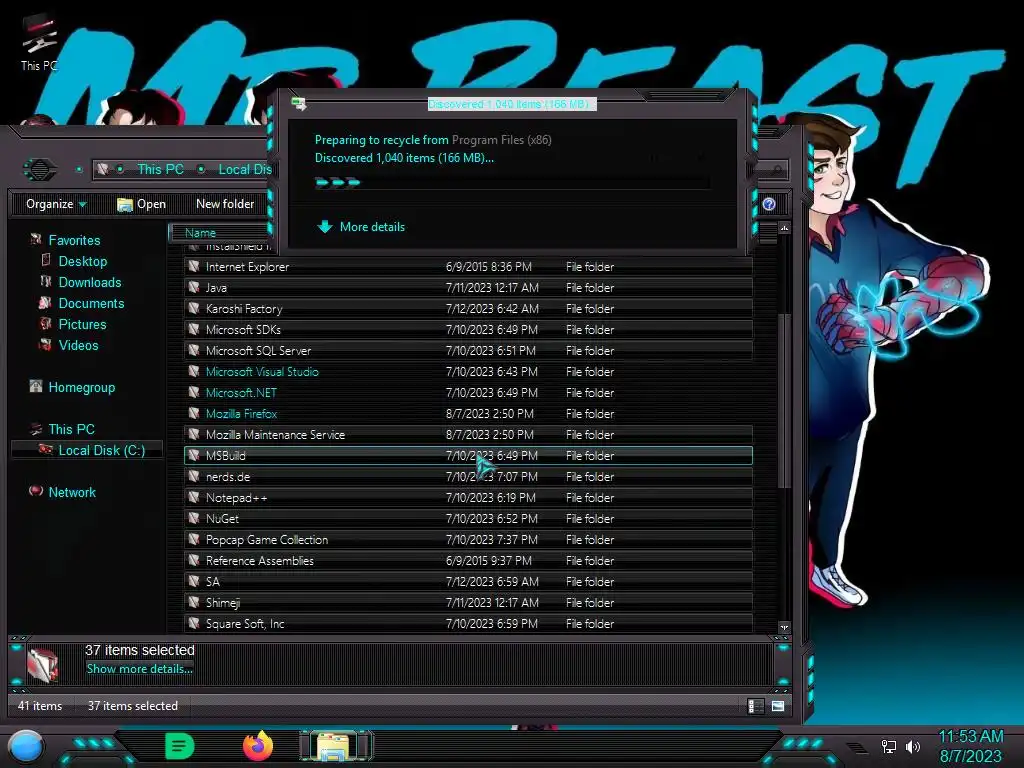This screenshot has height=768, width=1024.
Task: Click the Open toolbar button
Action: tap(141, 204)
